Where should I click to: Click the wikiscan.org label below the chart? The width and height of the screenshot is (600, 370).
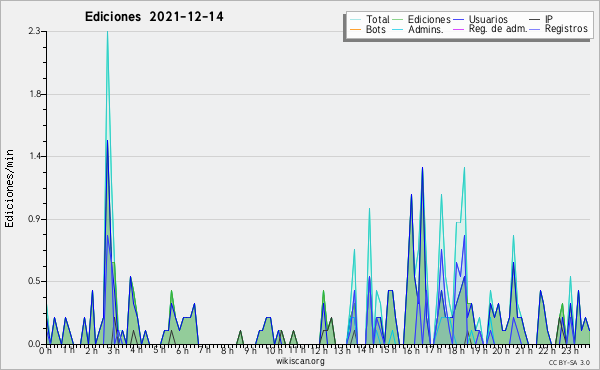coord(300,361)
